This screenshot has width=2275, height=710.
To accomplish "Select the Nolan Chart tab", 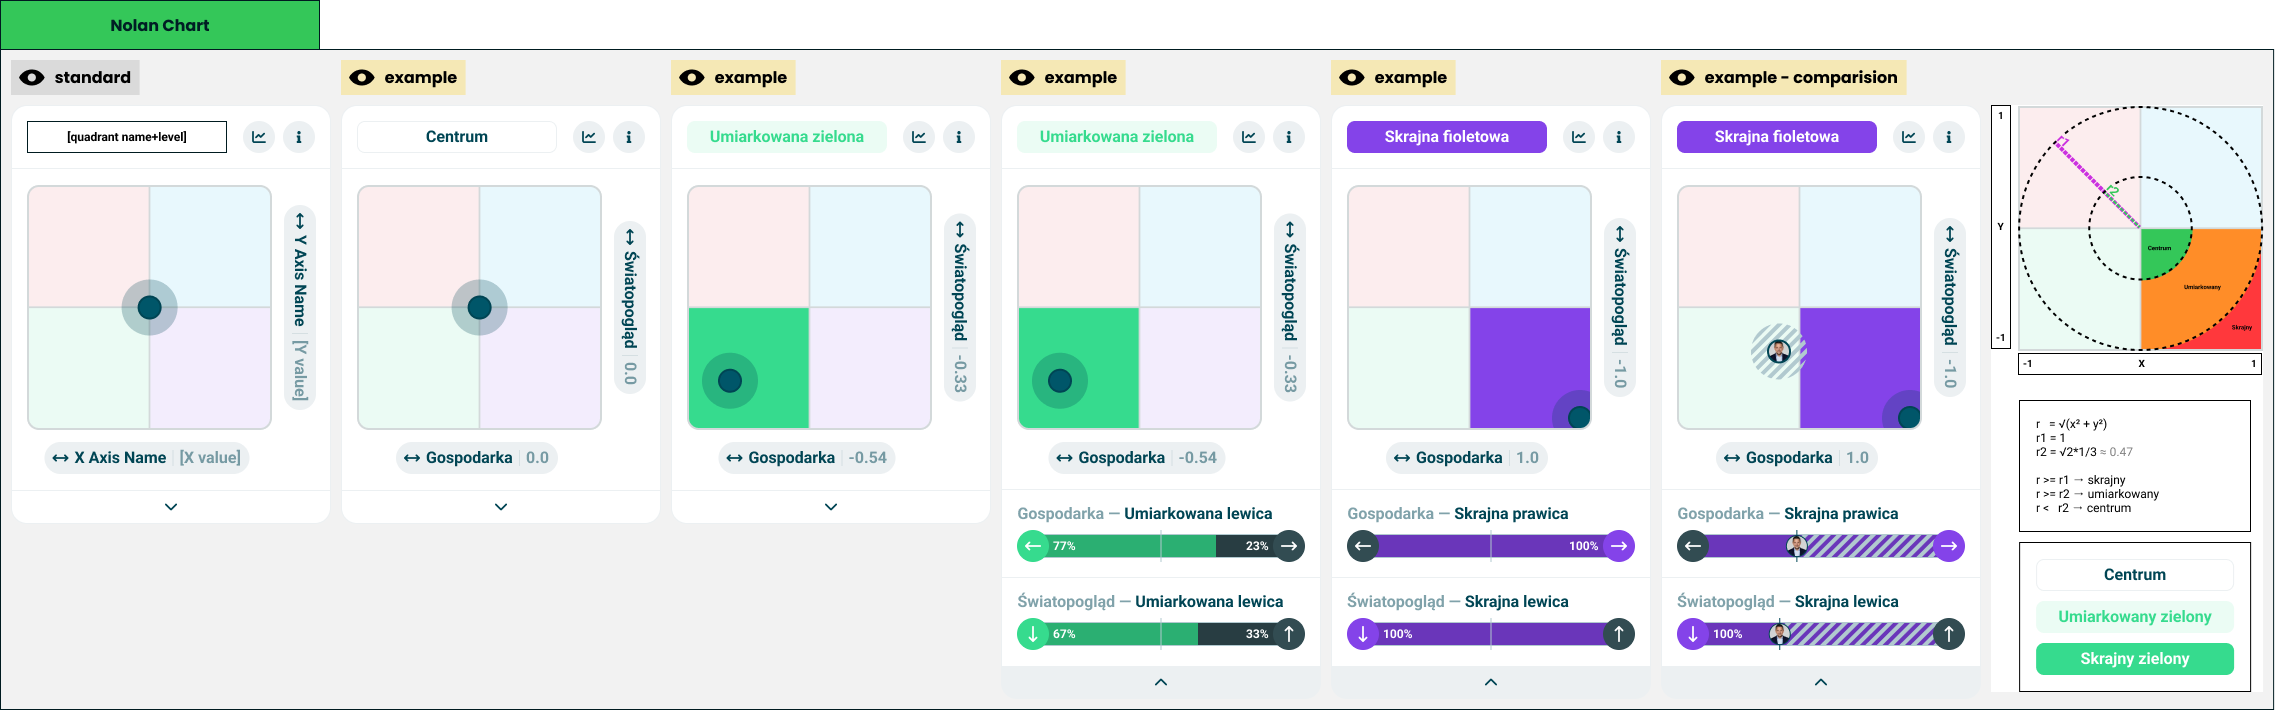I will click(x=160, y=25).
